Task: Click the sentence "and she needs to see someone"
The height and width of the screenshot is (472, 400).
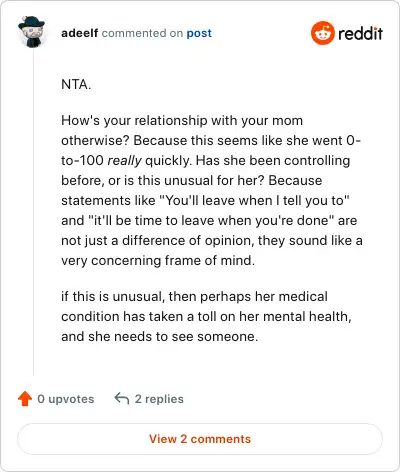Action: pos(158,337)
